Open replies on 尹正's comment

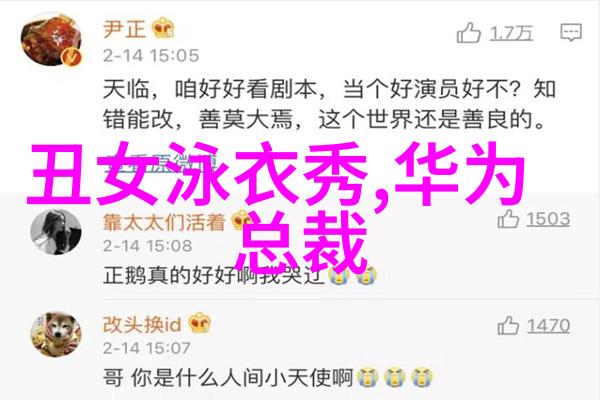click(571, 33)
